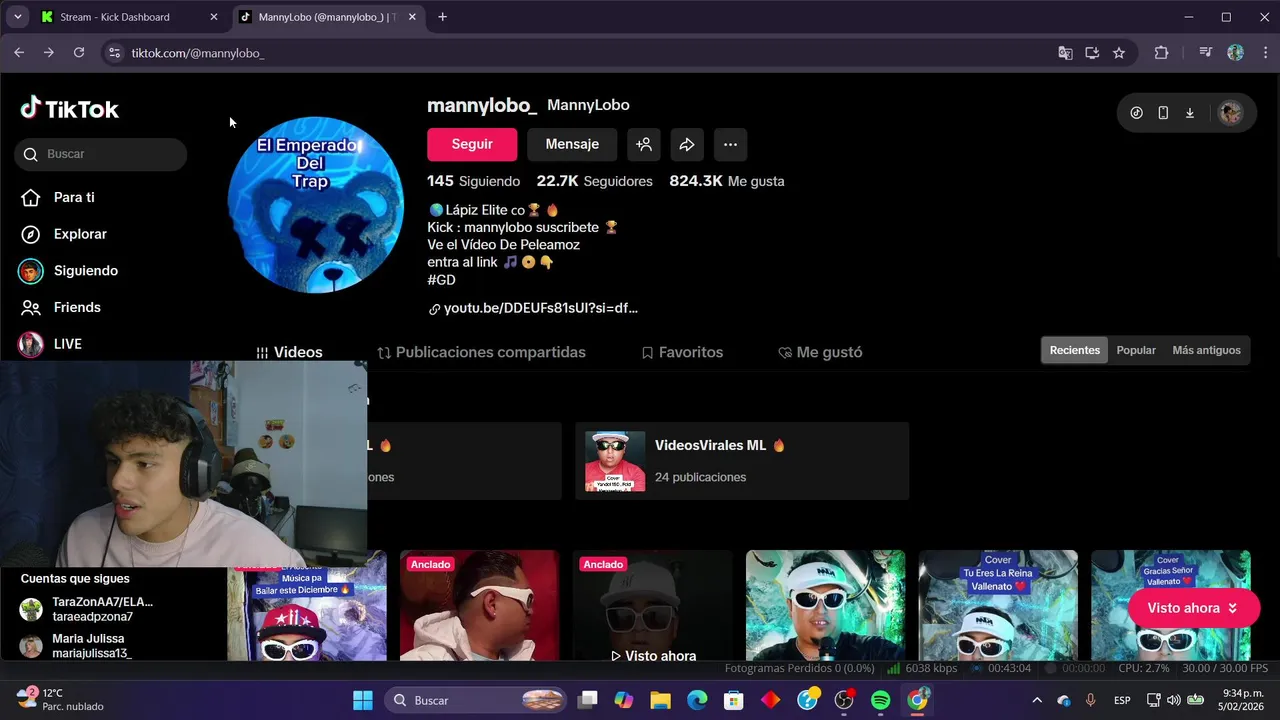Screen dimensions: 1280x720
Task: Close the Kick Dashboard tab
Action: tap(213, 17)
